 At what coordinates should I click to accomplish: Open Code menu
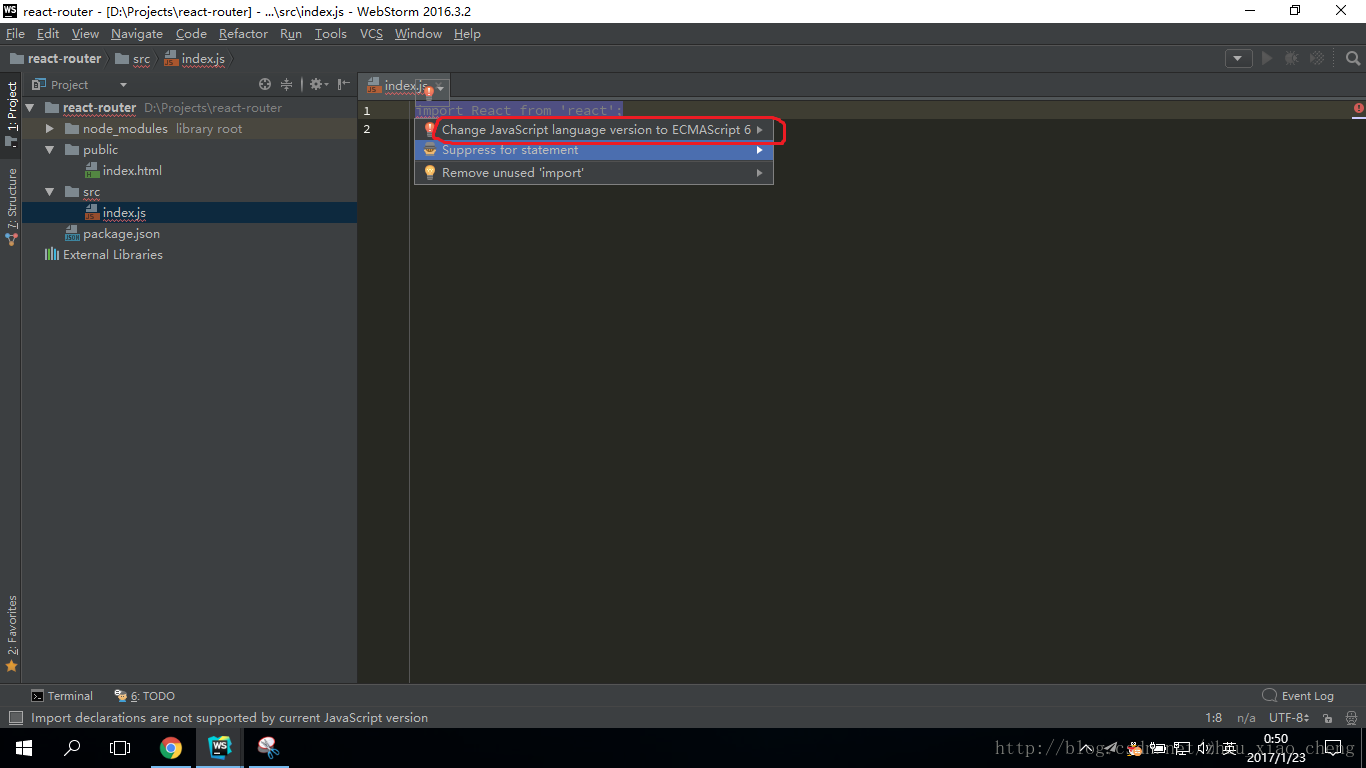click(191, 34)
